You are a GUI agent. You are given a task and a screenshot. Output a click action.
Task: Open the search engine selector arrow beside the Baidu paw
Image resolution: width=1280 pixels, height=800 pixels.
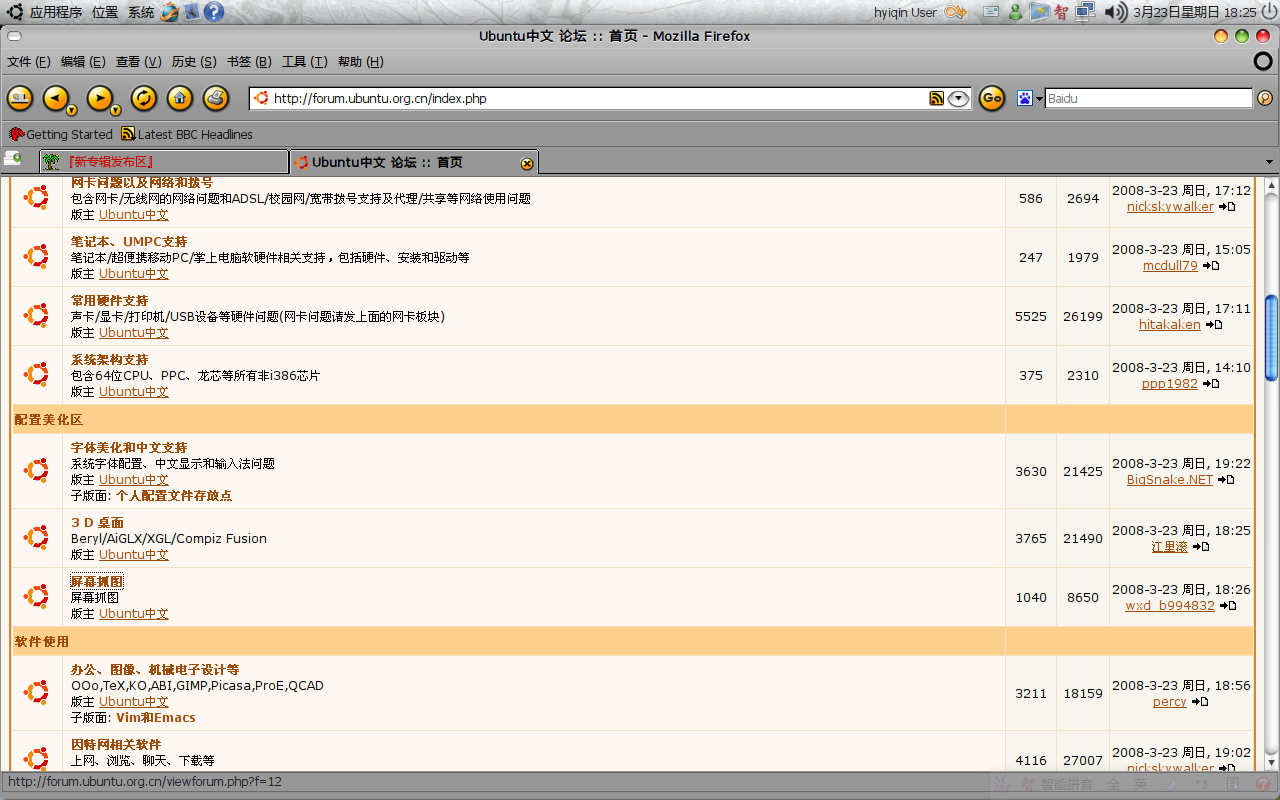1039,99
